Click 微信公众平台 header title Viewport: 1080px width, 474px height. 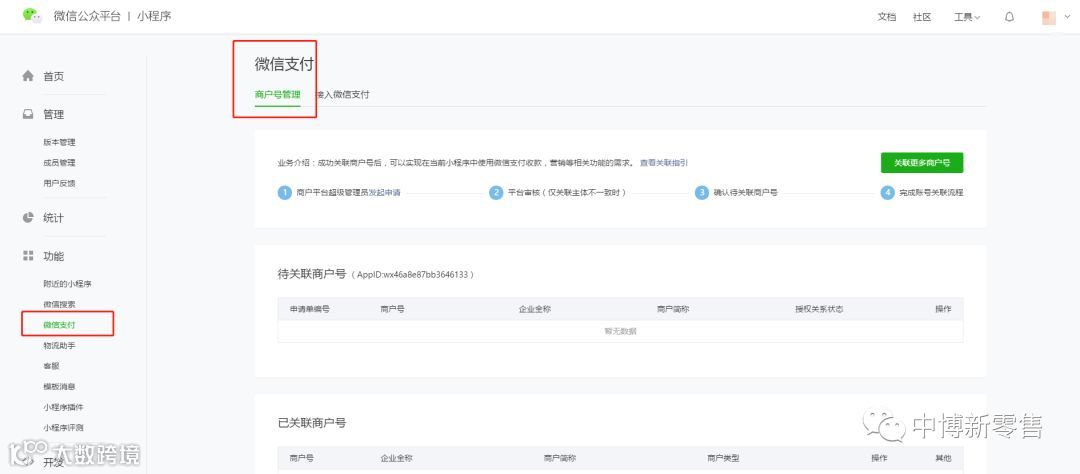point(87,17)
